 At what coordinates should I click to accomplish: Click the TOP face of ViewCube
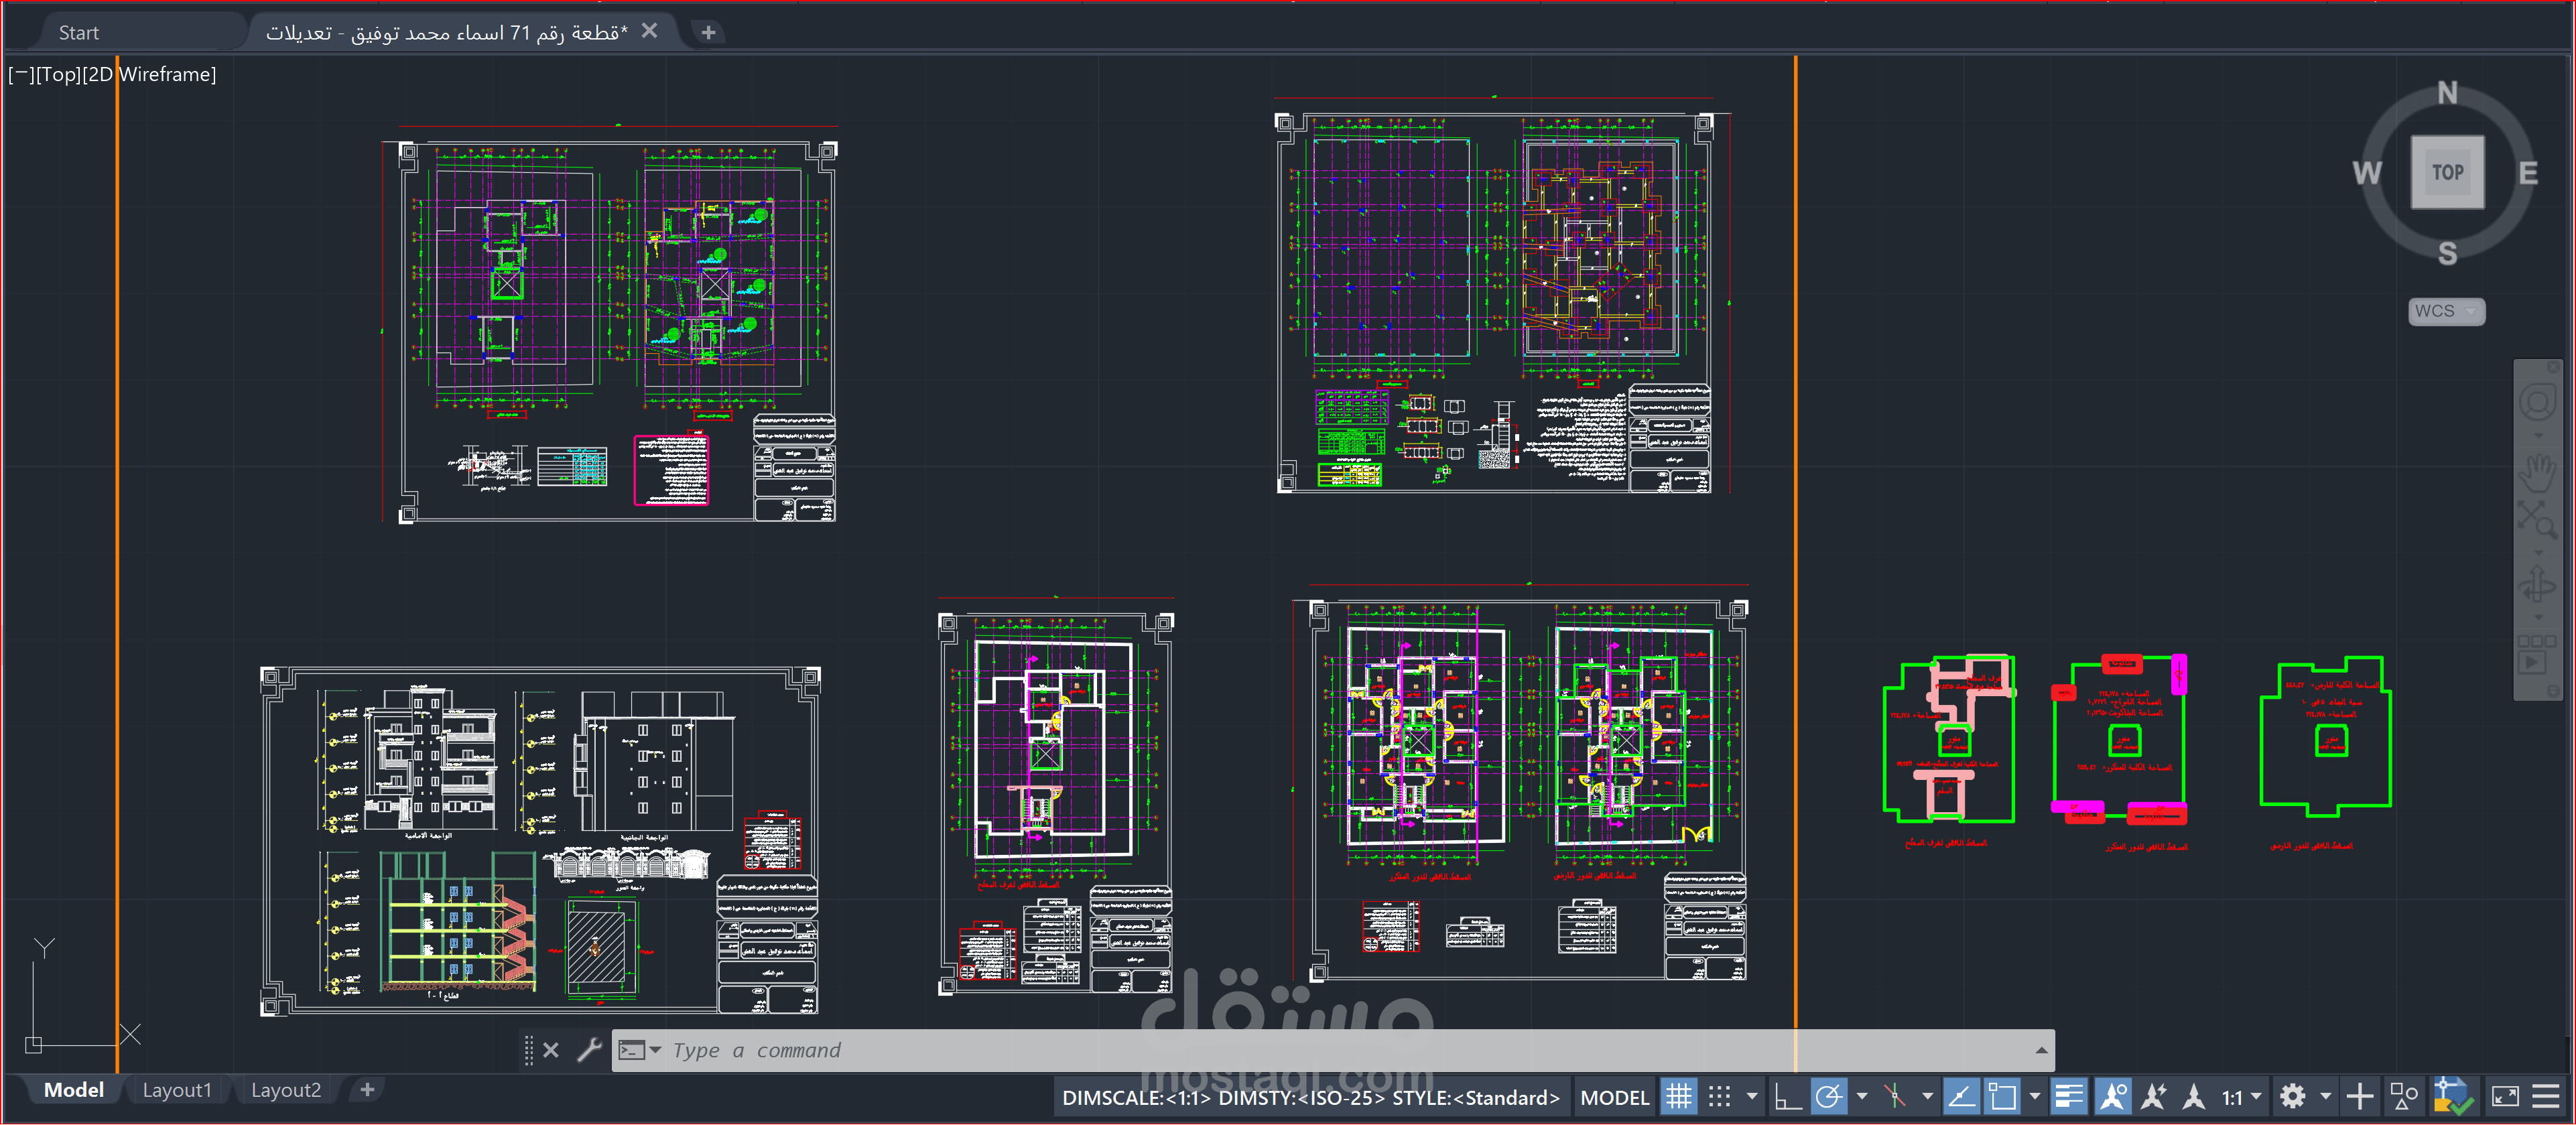coord(2447,172)
